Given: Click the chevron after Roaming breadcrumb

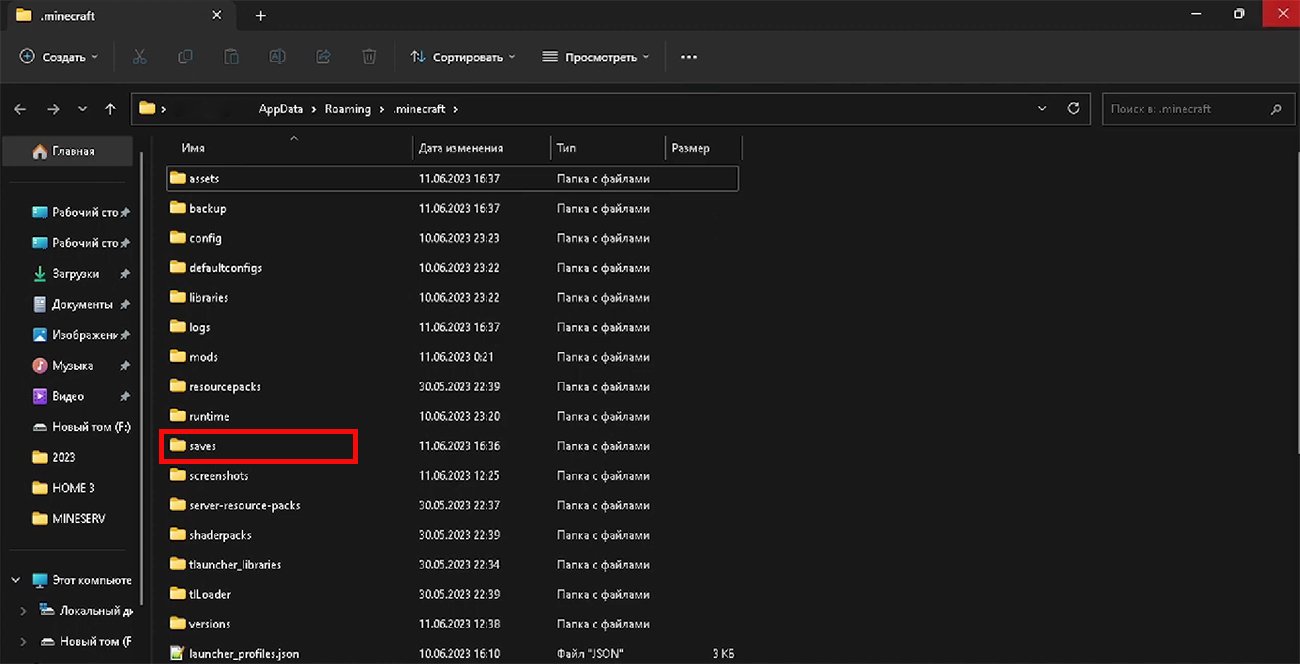Looking at the screenshot, I should point(381,109).
